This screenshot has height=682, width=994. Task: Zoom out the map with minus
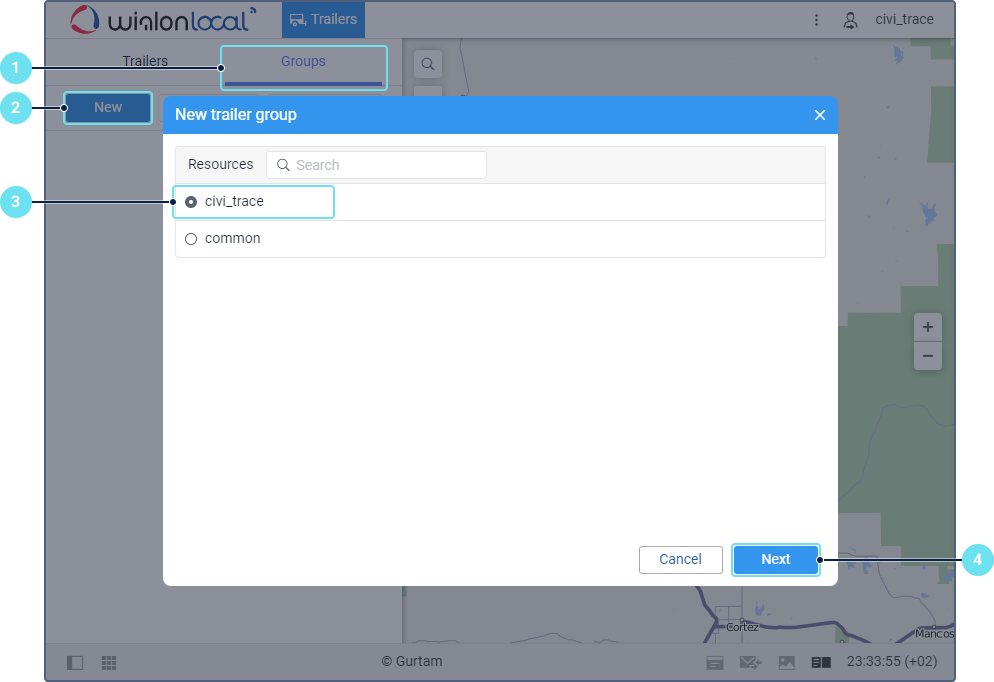pos(927,356)
